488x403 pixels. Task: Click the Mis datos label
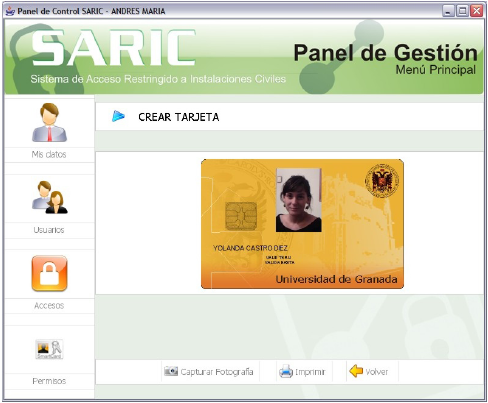click(x=49, y=154)
